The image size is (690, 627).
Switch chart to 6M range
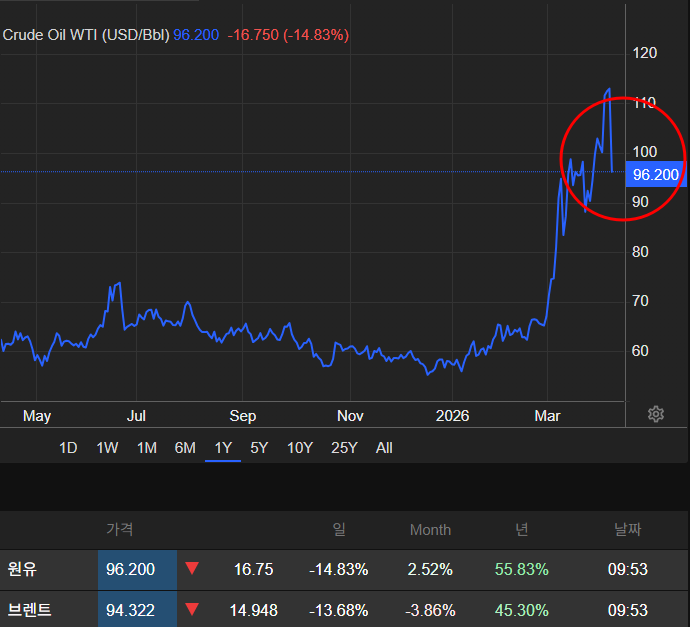185,448
